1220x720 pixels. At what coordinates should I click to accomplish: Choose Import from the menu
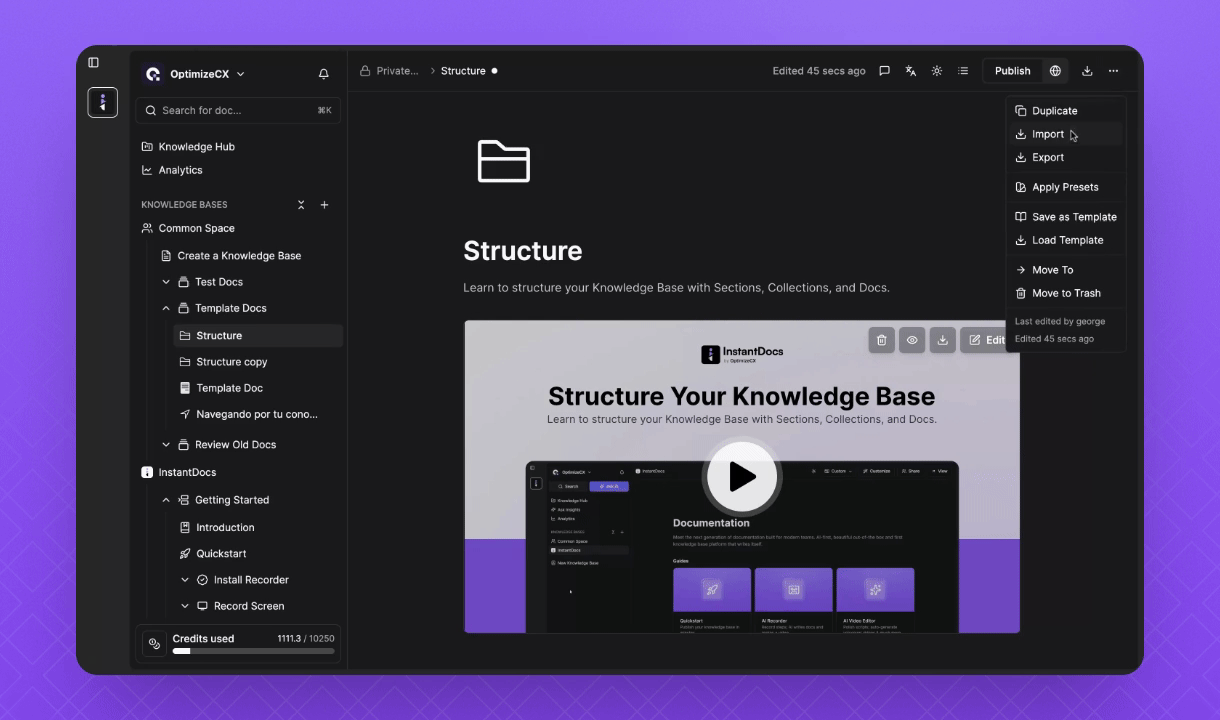click(1066, 134)
